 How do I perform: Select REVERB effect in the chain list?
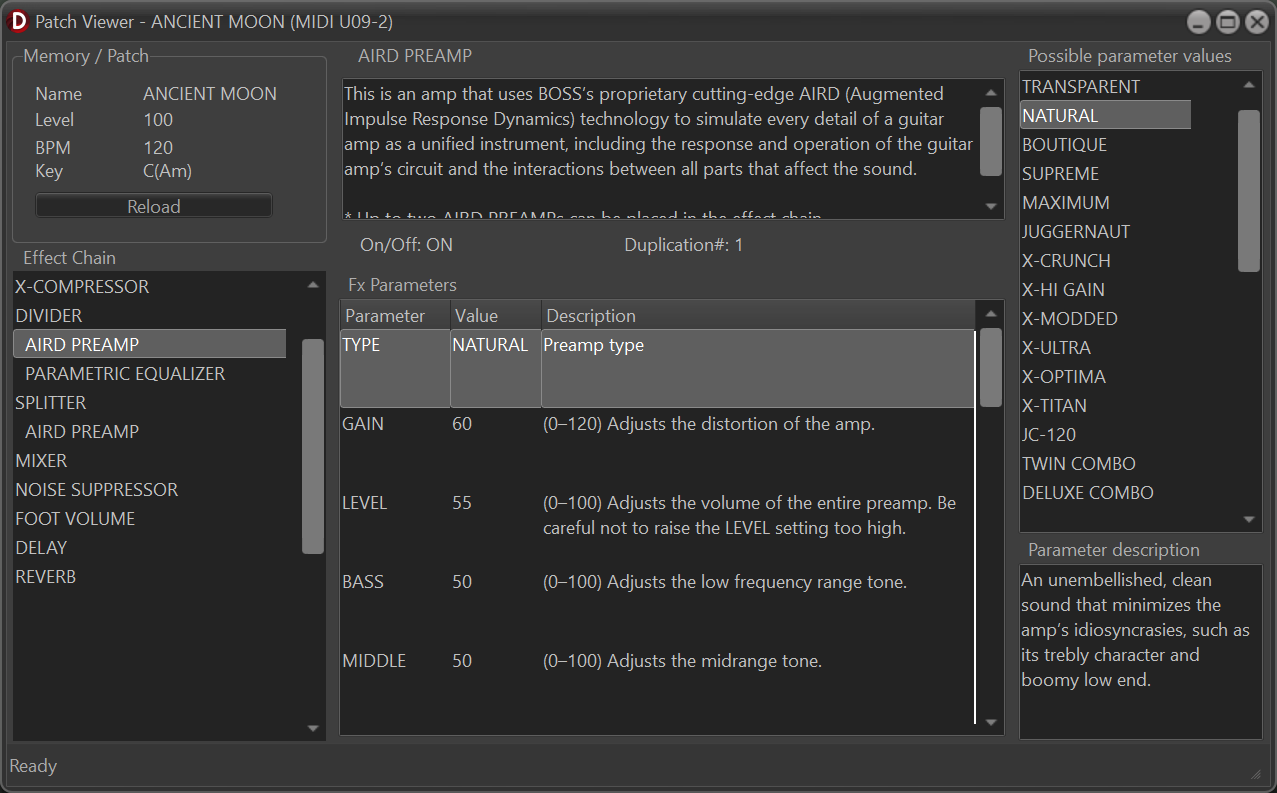pyautogui.click(x=45, y=577)
